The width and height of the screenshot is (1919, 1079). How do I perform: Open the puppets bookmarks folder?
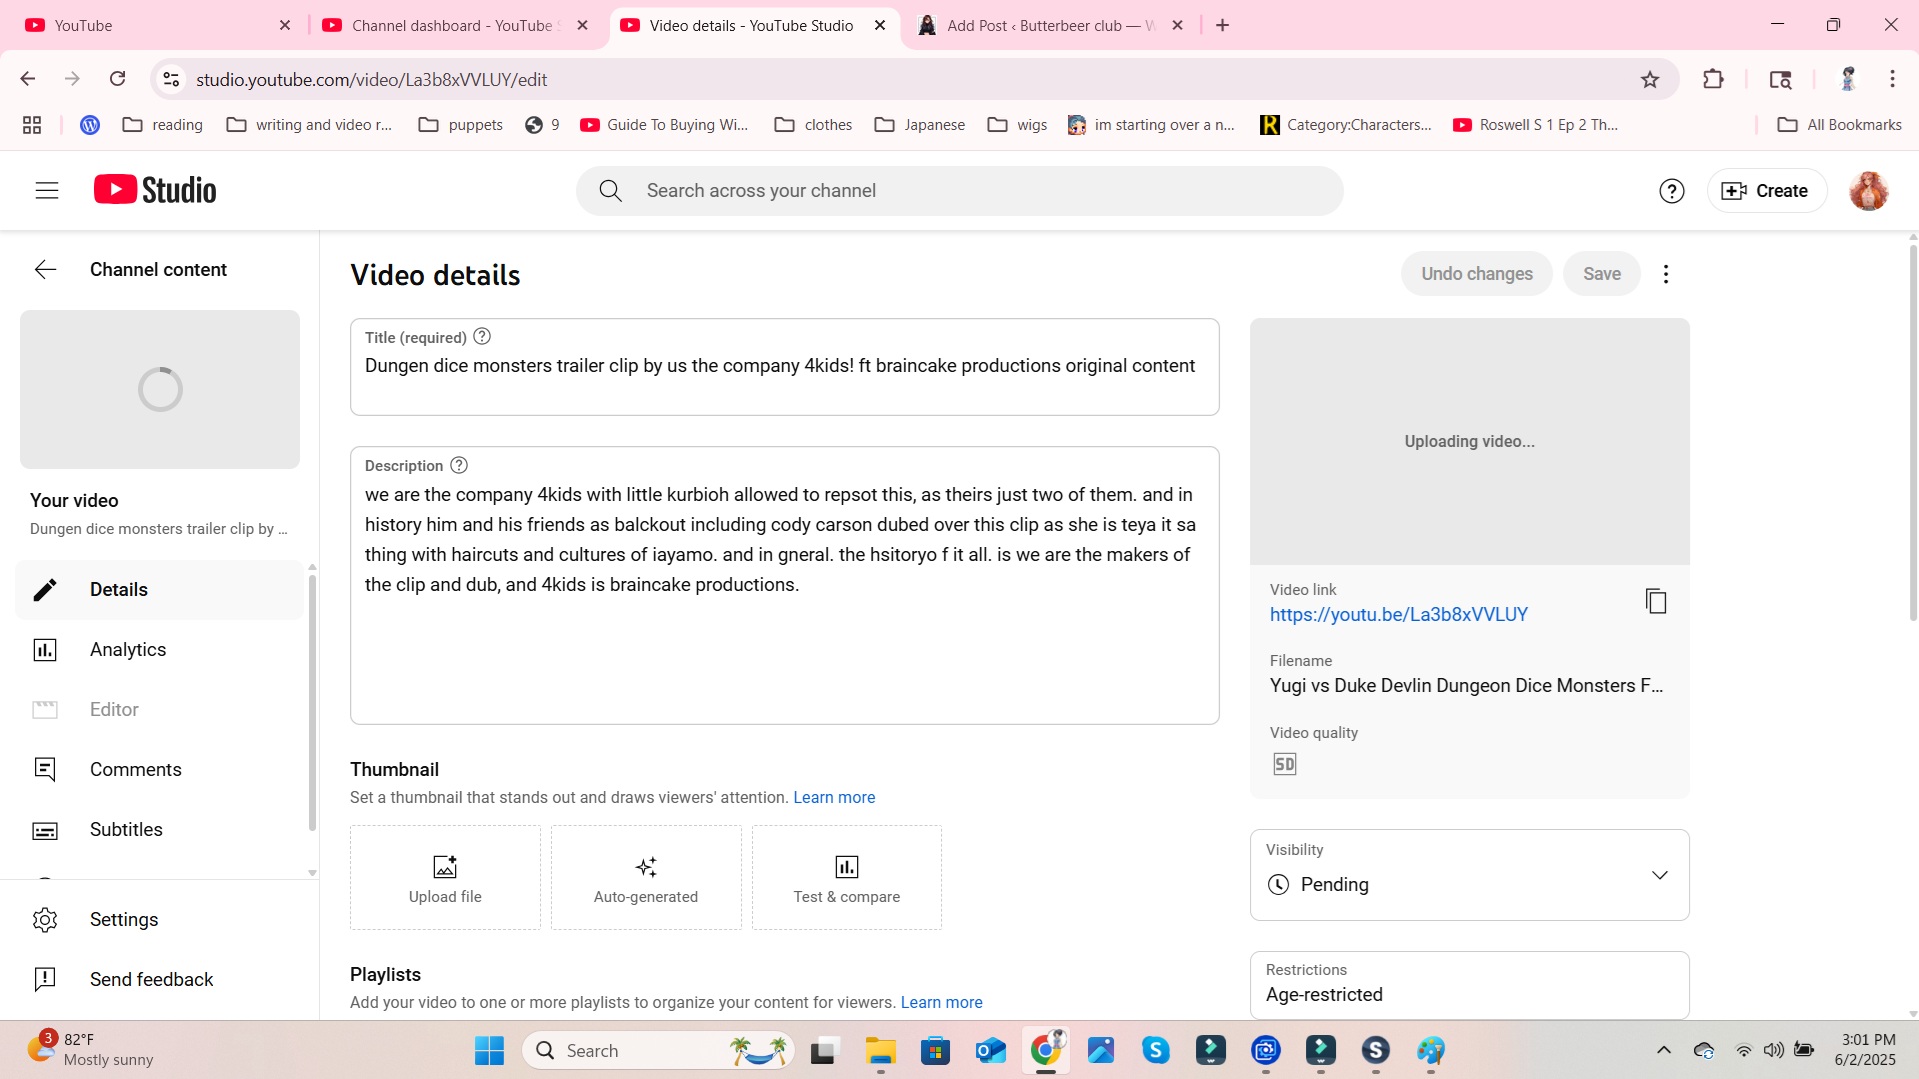coord(461,125)
